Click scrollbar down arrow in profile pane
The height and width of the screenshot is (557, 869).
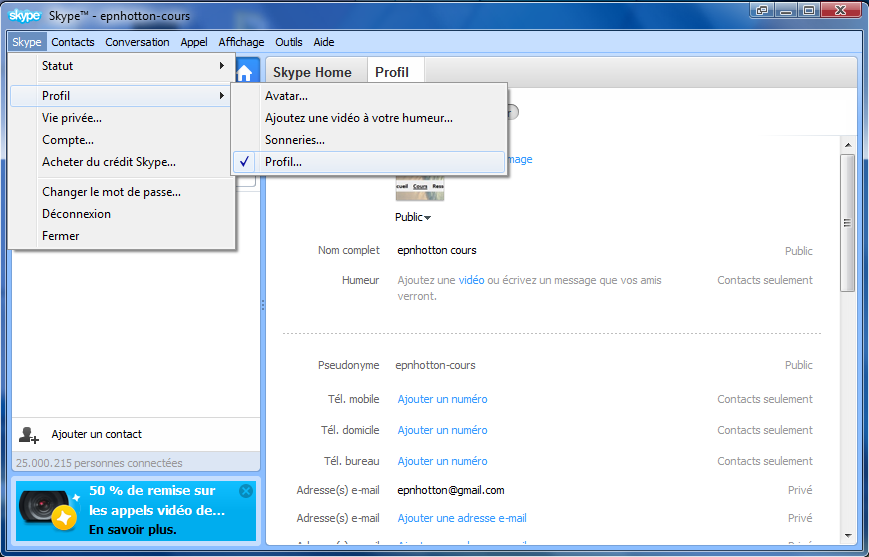coord(847,536)
